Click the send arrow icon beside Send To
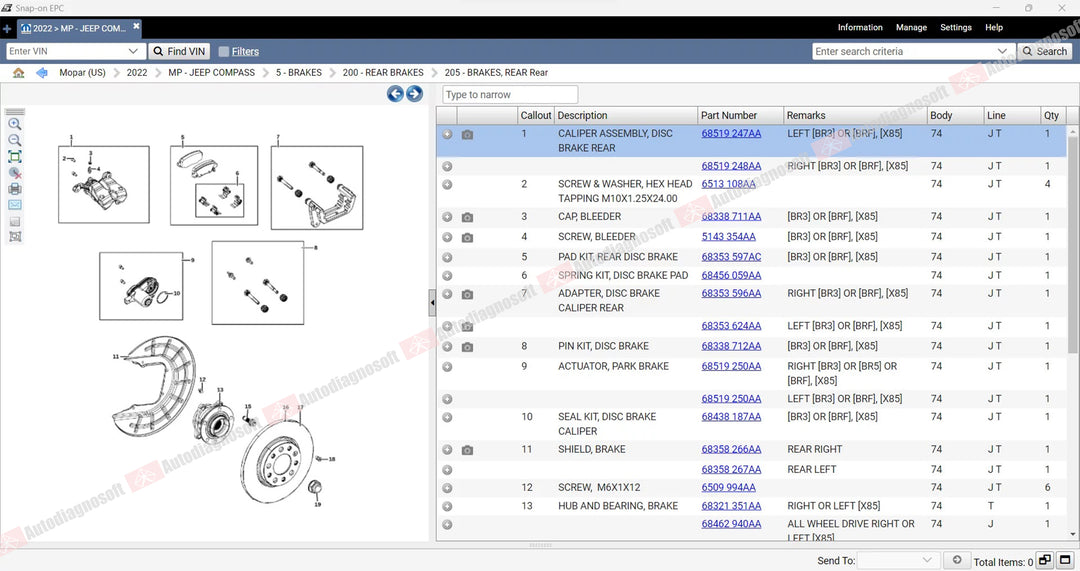 [x=956, y=560]
